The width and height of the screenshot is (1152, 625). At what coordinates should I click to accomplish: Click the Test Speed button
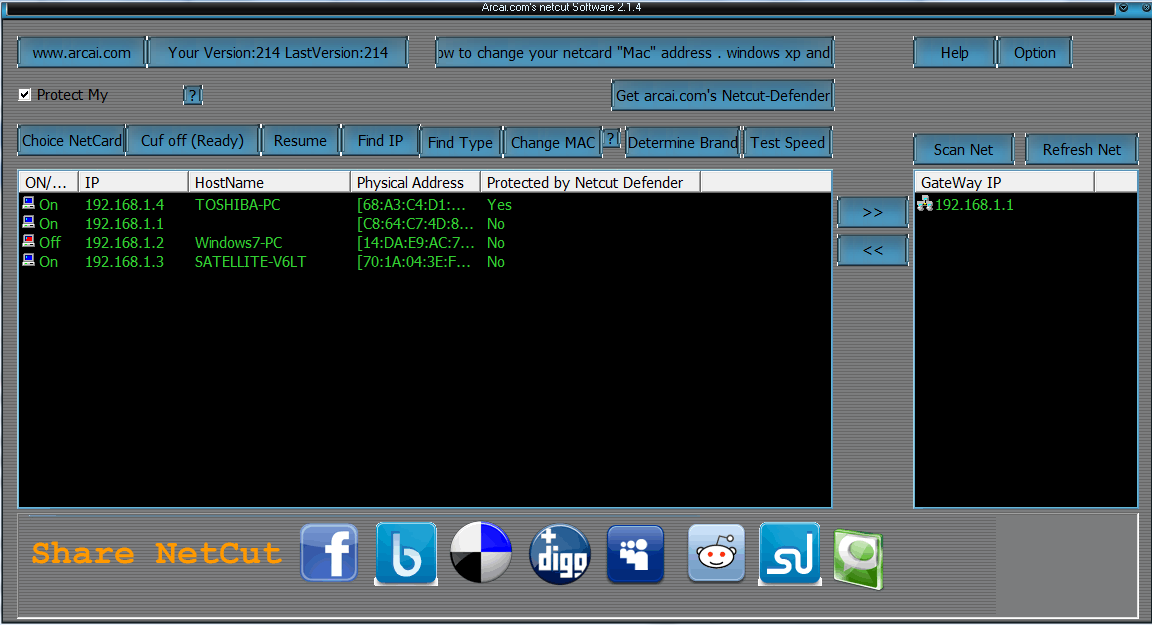[x=788, y=142]
